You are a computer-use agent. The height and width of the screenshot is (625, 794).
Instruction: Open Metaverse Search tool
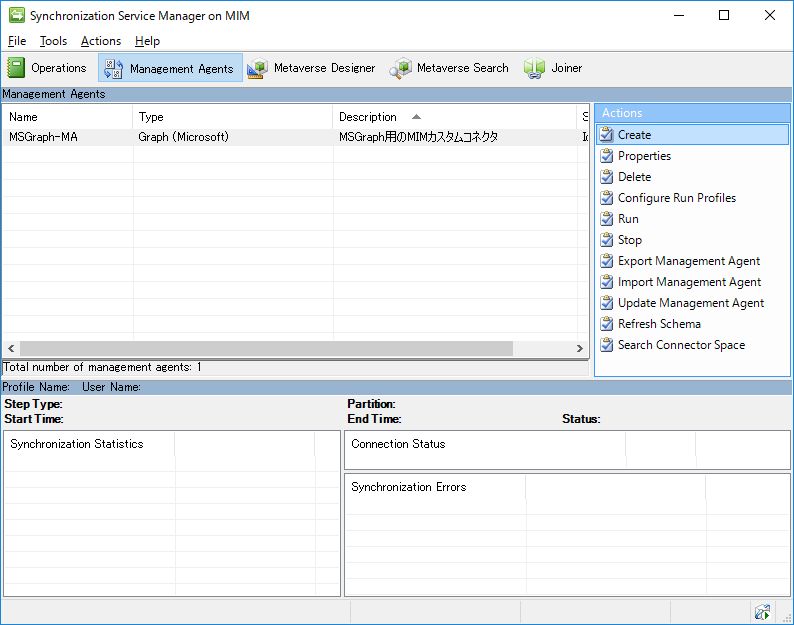[449, 68]
